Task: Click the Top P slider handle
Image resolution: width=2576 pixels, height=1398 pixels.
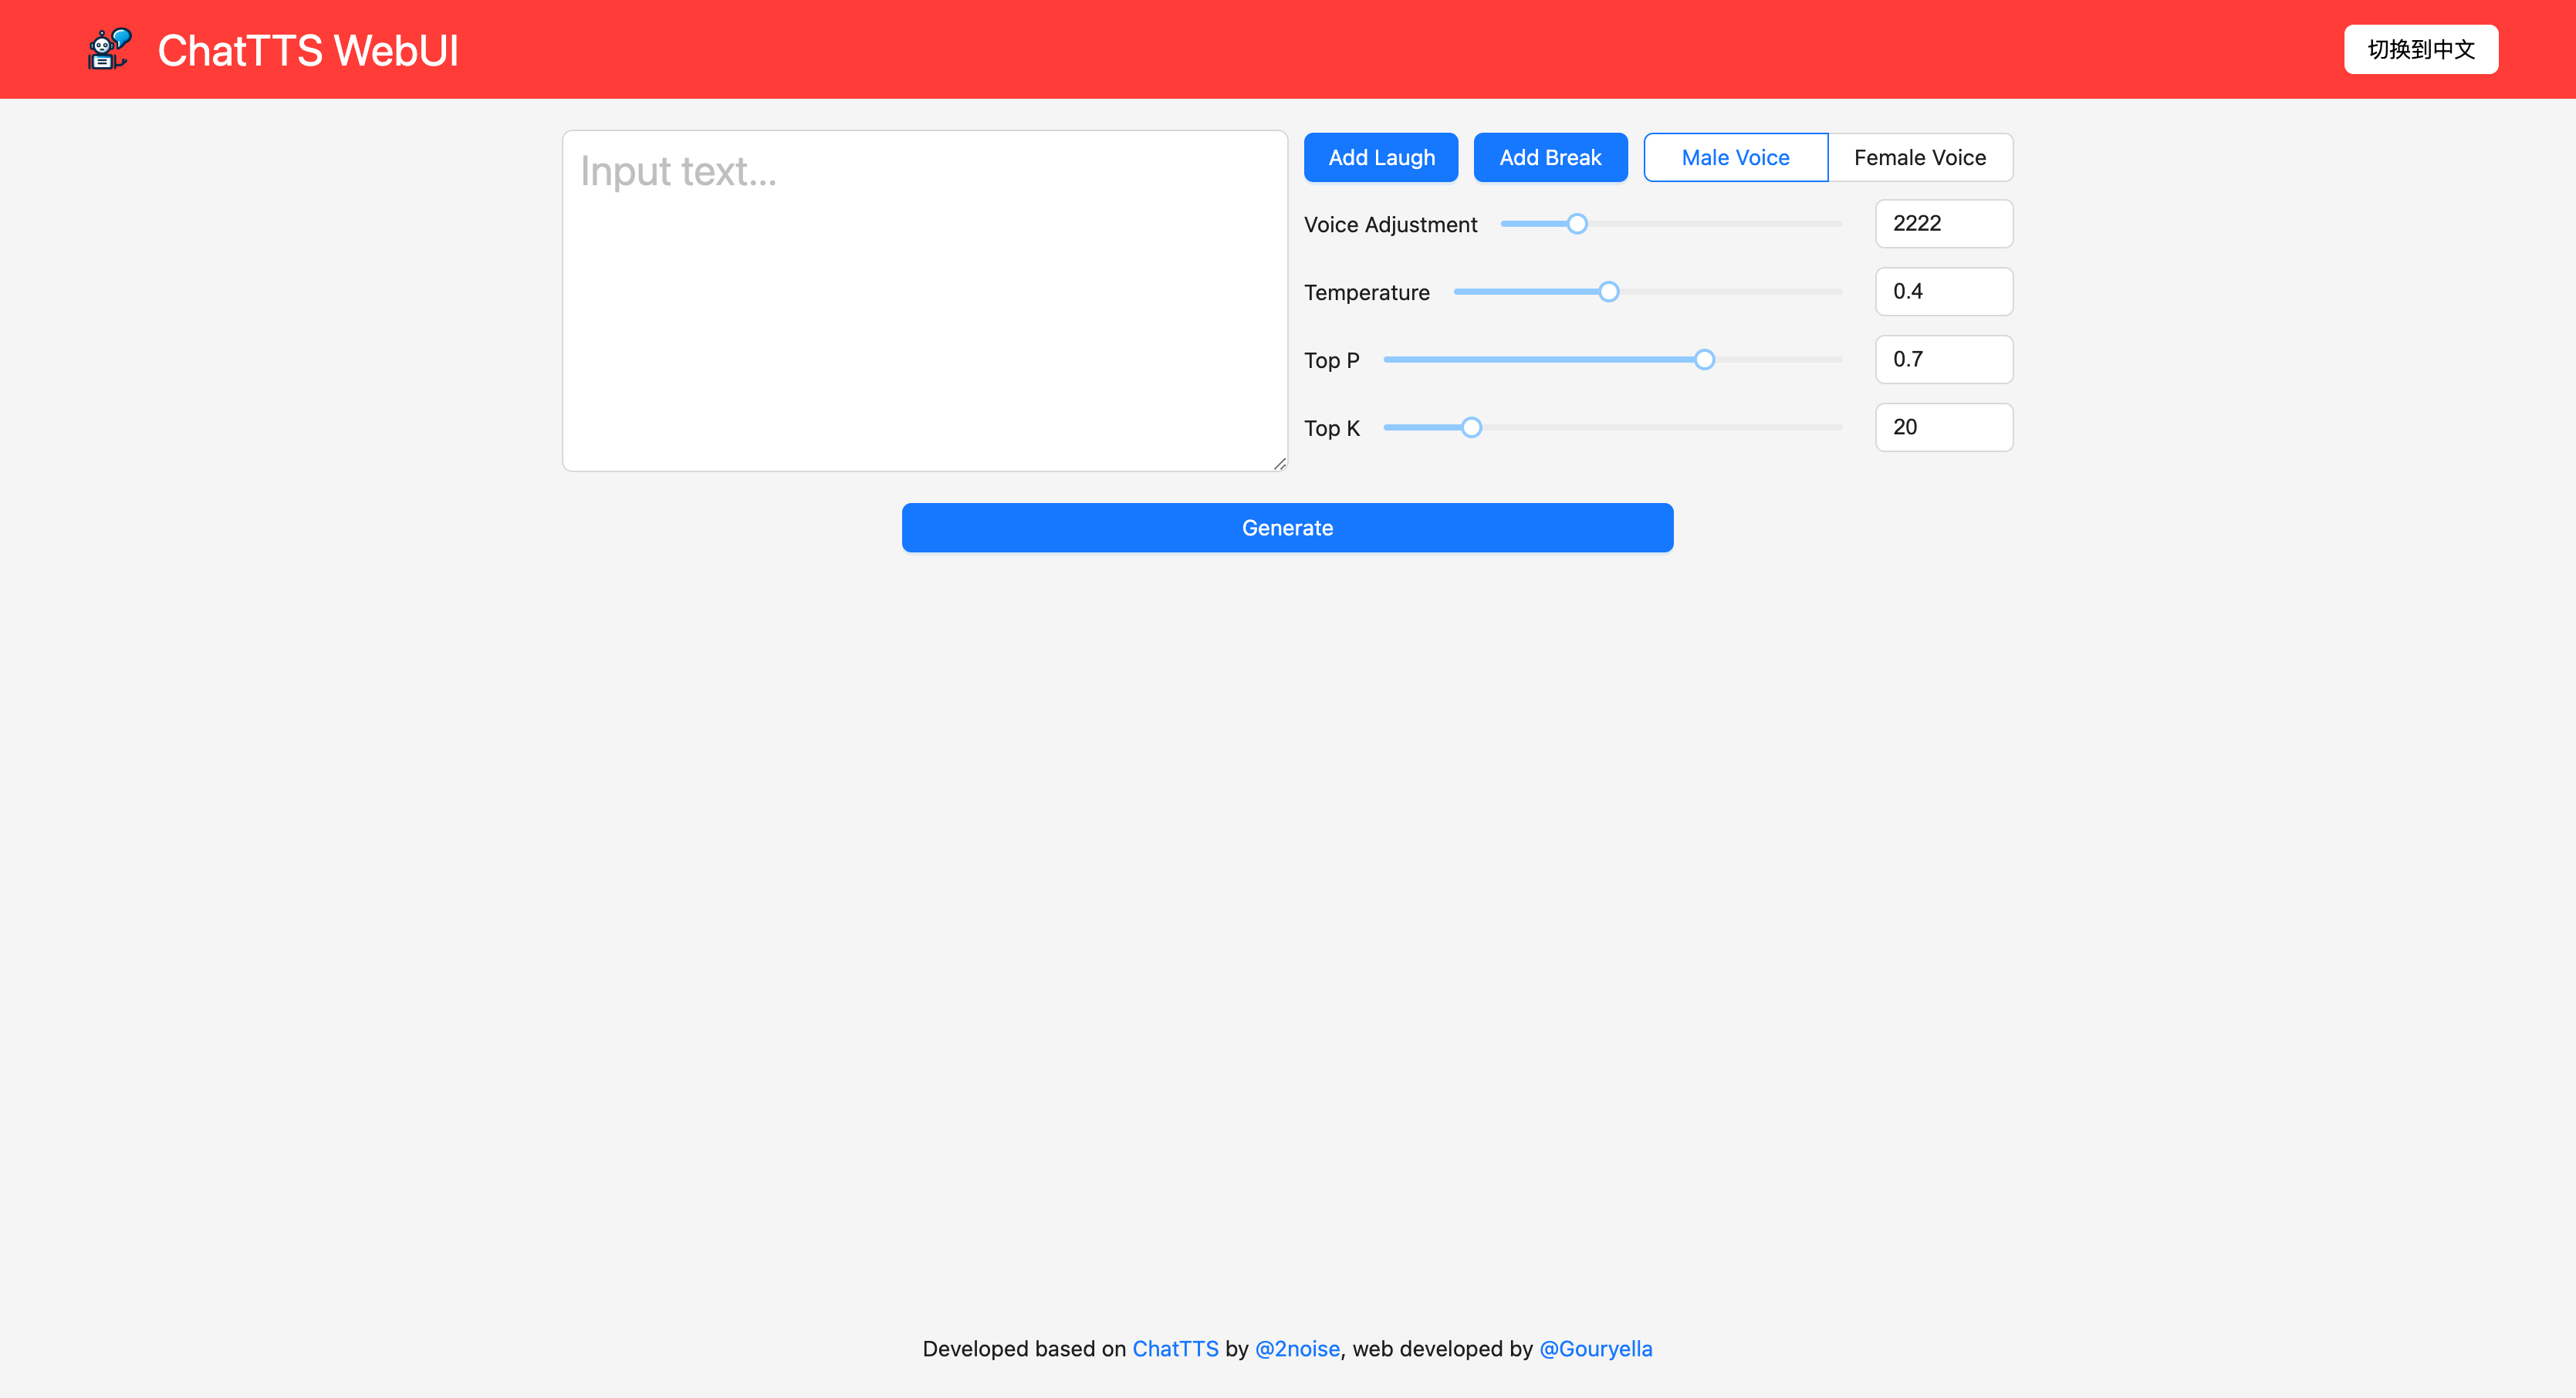Action: click(x=1704, y=360)
